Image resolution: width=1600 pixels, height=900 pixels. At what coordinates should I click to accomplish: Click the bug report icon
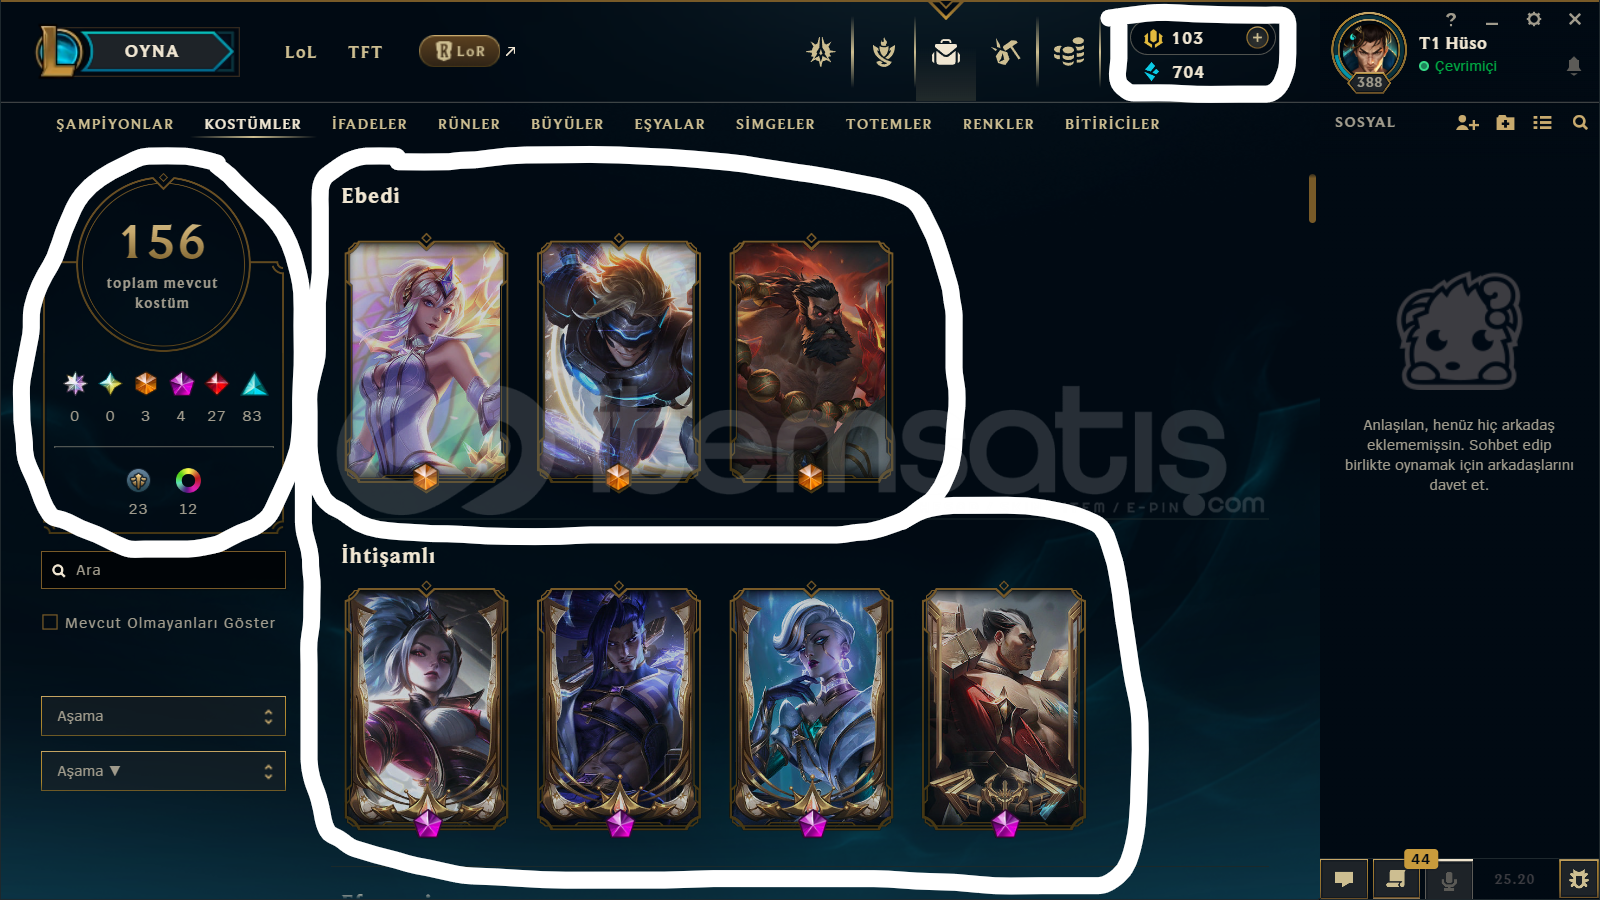point(1579,879)
